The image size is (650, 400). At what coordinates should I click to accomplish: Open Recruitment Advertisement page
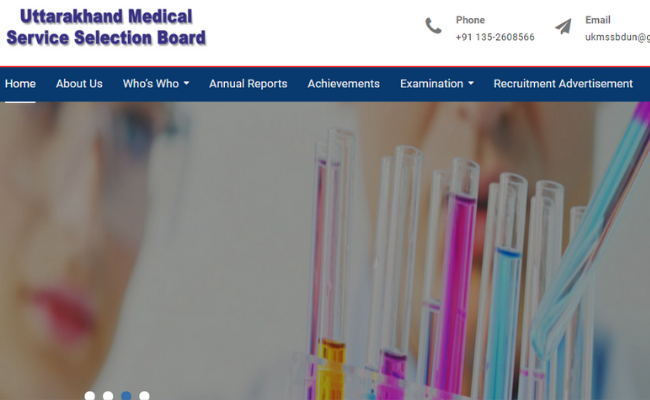[563, 83]
